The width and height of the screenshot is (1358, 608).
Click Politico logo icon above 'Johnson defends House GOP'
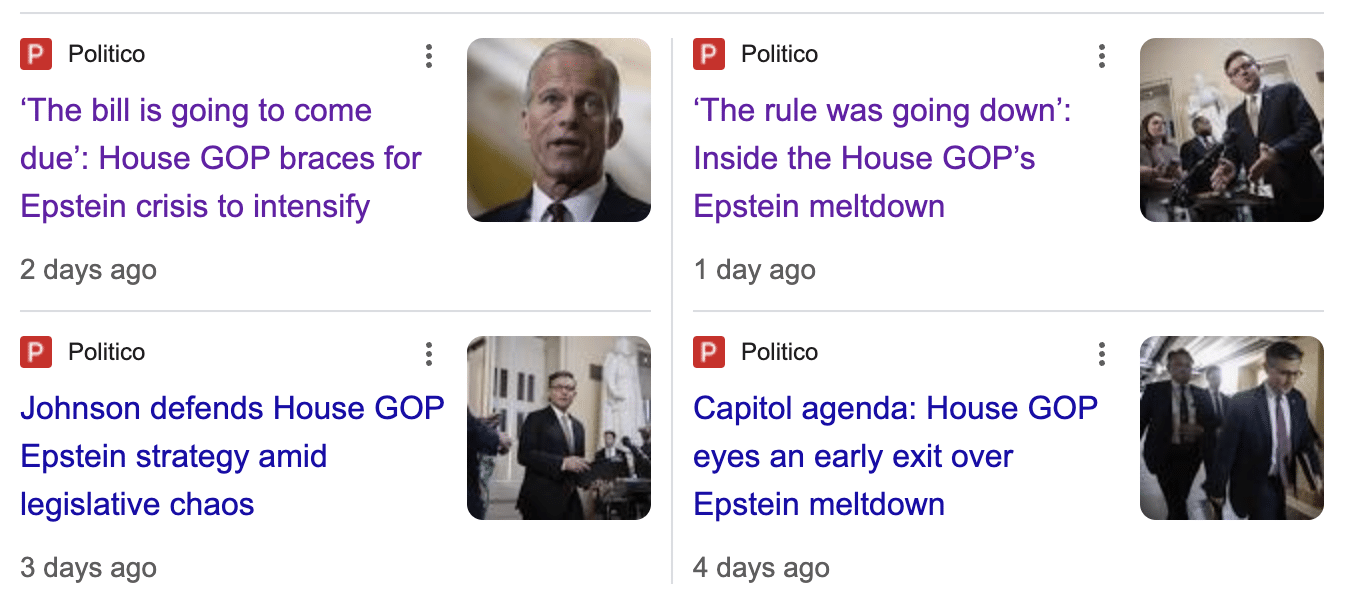pos(36,352)
